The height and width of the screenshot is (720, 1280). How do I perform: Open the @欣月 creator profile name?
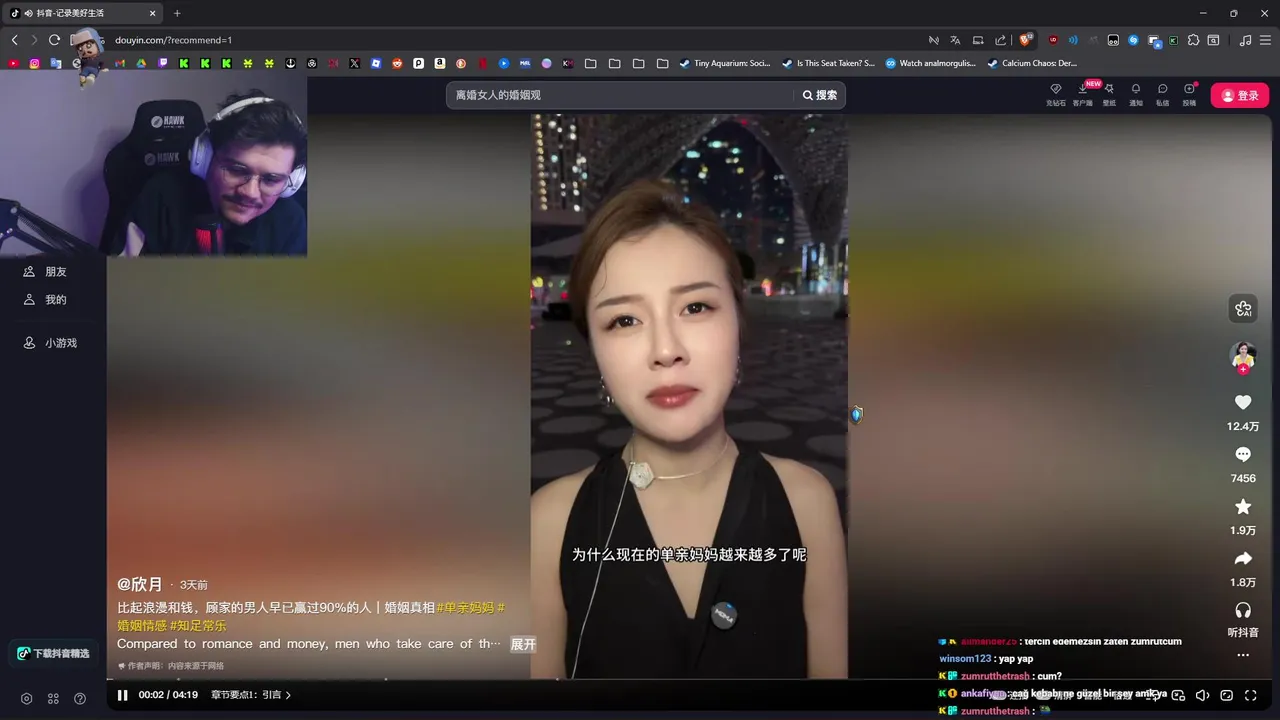coord(140,584)
